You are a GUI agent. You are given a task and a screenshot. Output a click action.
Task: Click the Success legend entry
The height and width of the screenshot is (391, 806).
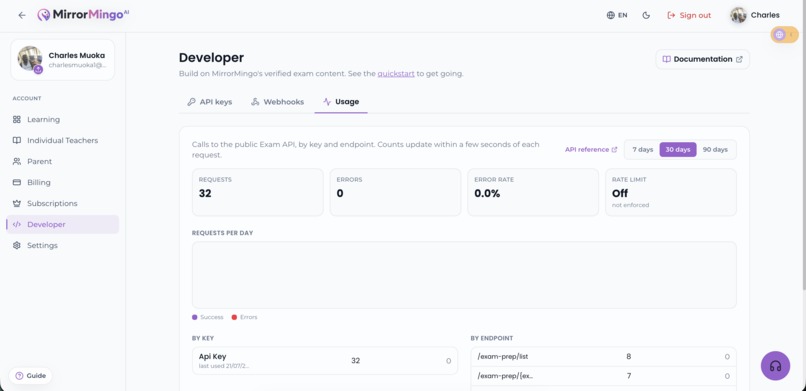208,317
